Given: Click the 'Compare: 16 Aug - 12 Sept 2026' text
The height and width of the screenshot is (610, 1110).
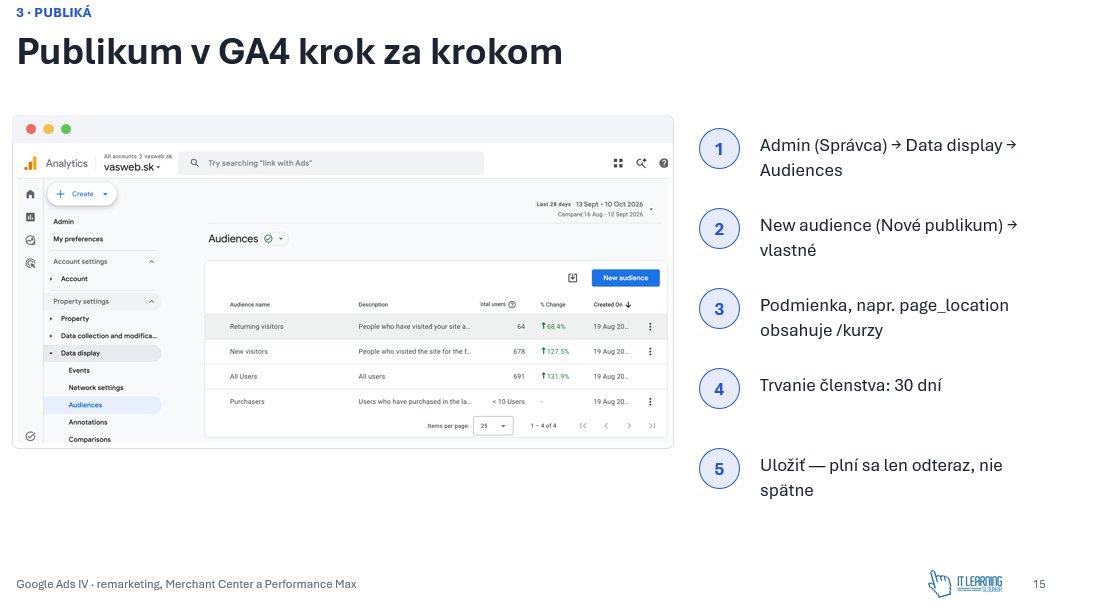Looking at the screenshot, I should (x=600, y=214).
